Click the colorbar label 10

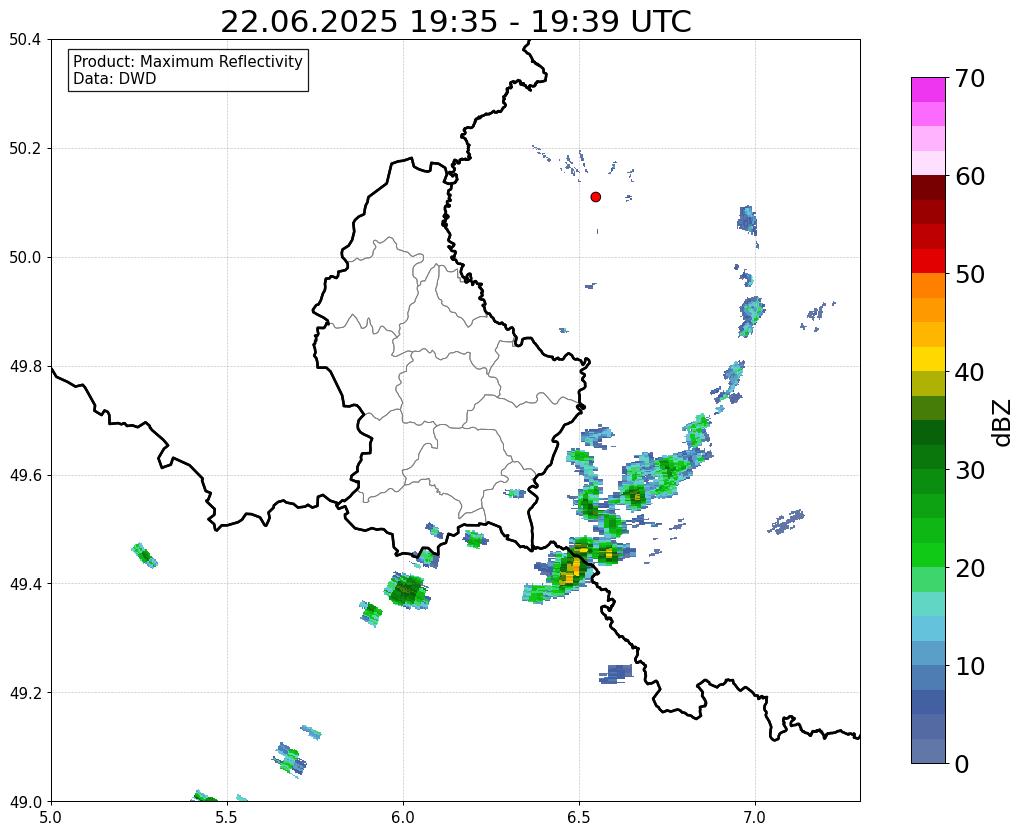tap(970, 666)
